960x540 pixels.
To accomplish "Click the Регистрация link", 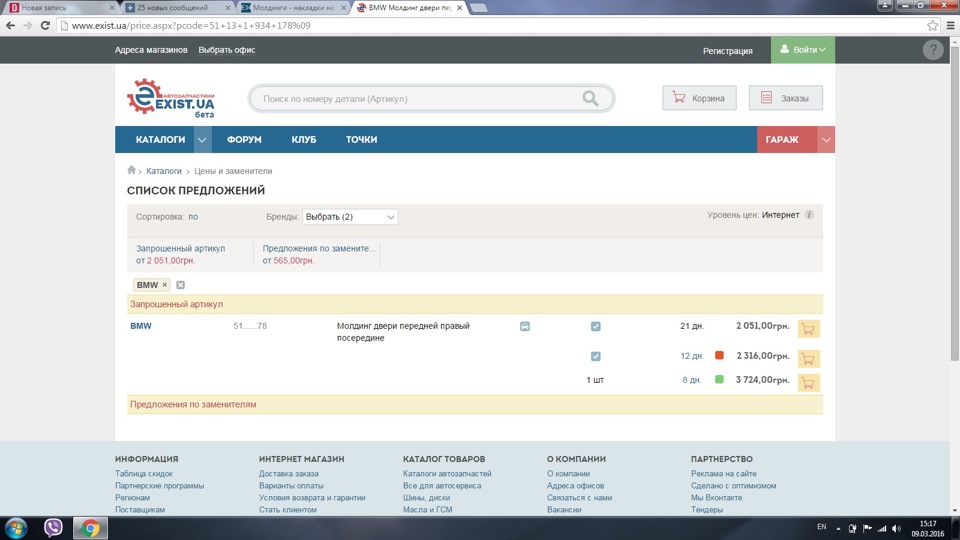I will 727,50.
